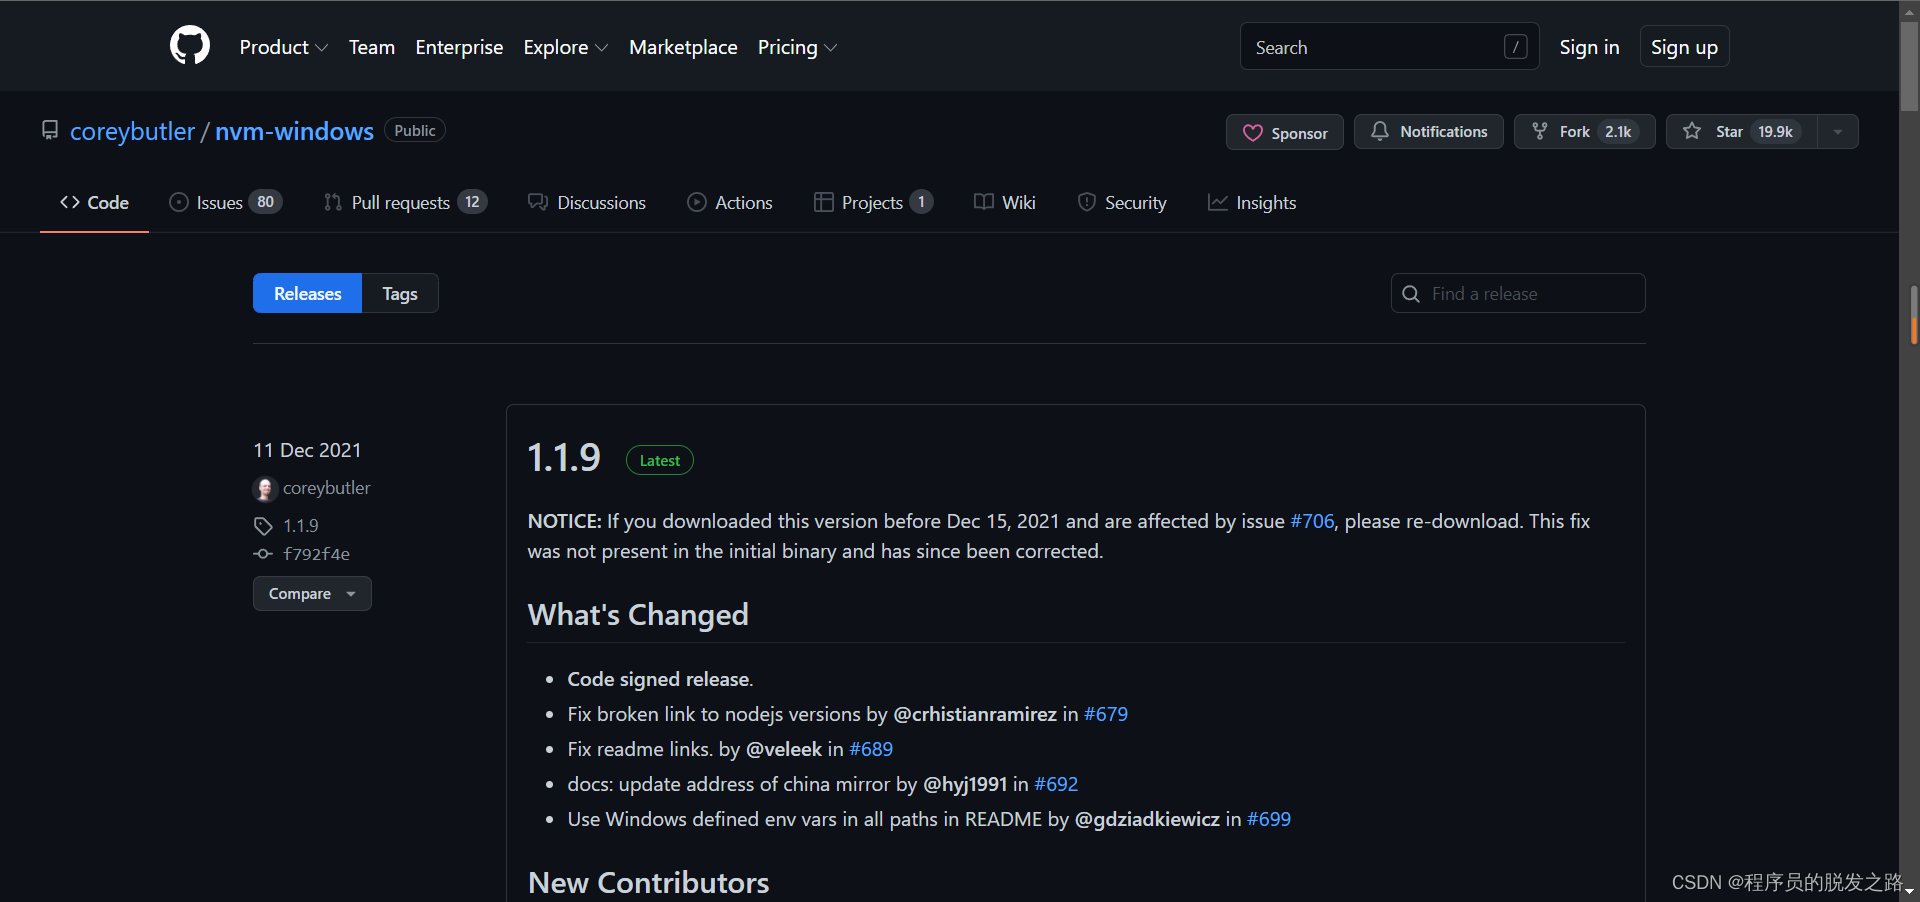Open the Issues tab

[x=225, y=203]
